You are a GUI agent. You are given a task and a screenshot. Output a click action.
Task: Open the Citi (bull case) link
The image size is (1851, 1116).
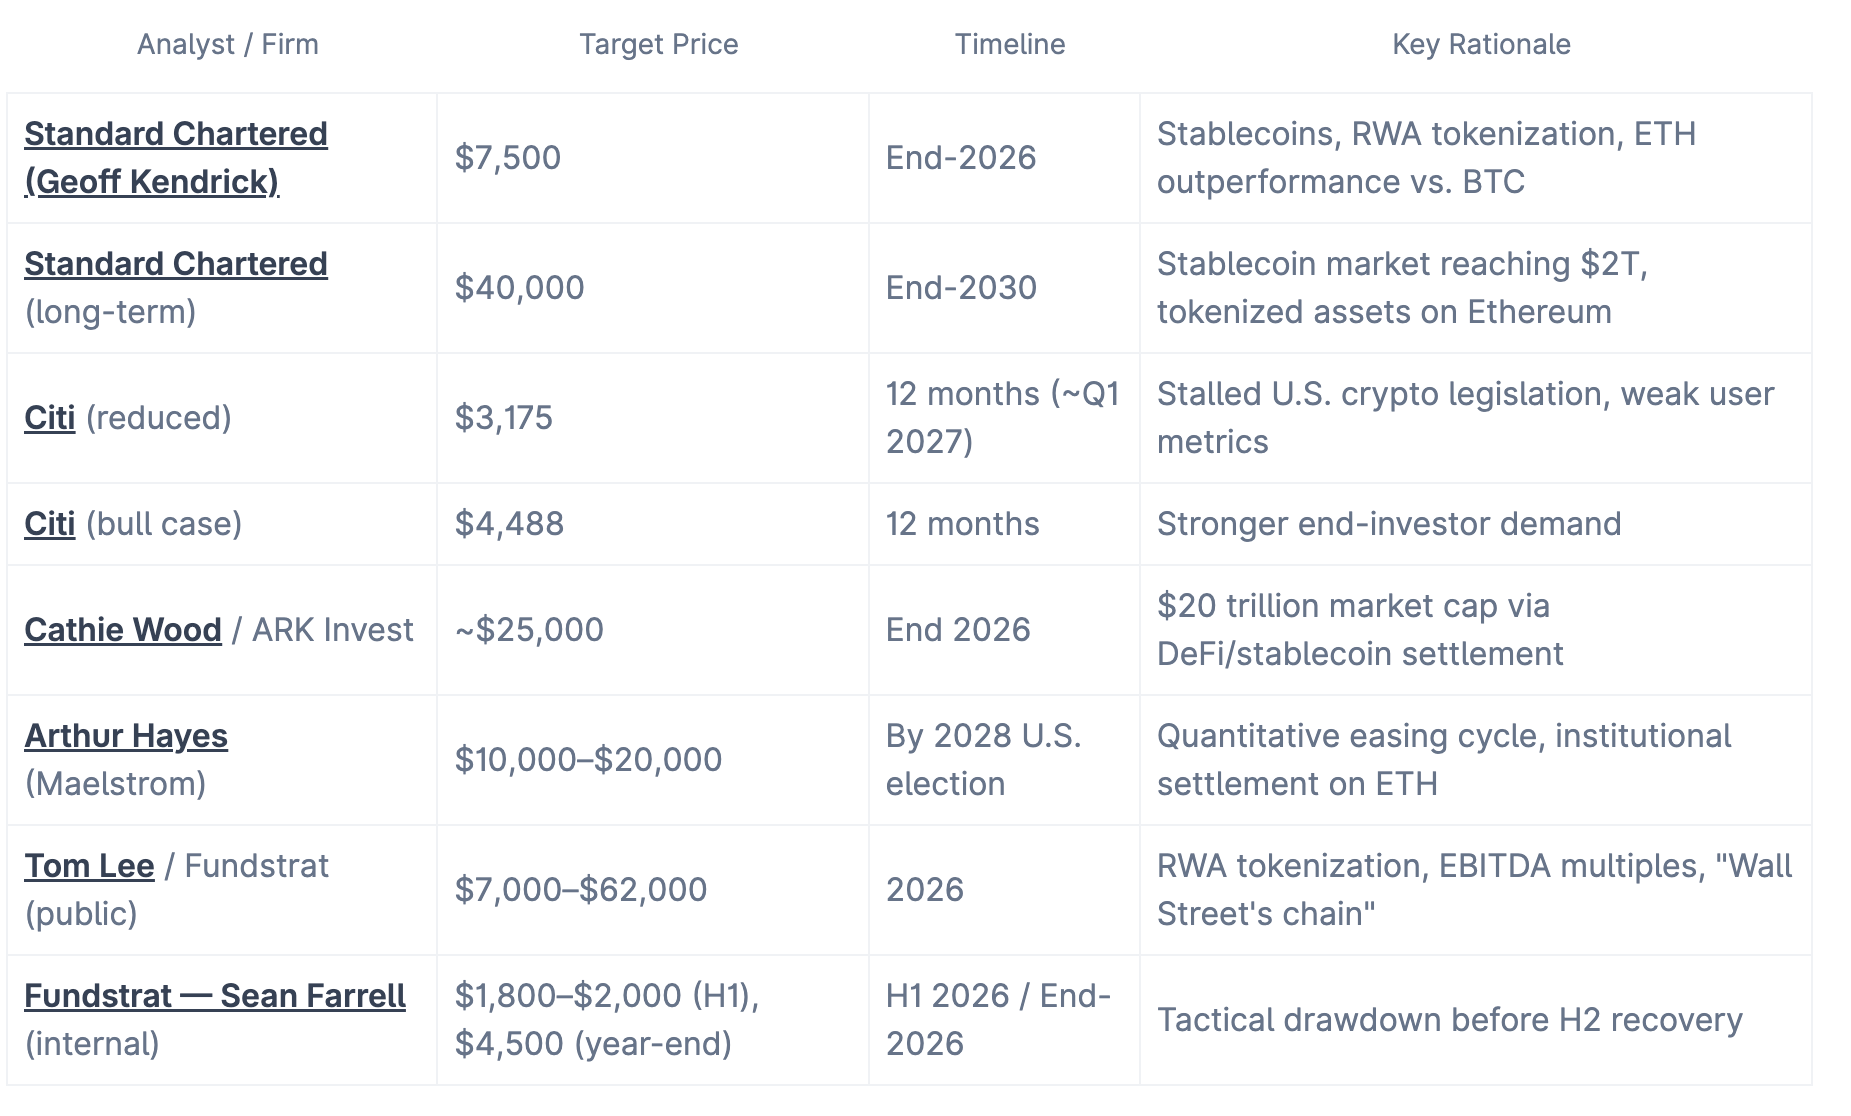click(50, 523)
